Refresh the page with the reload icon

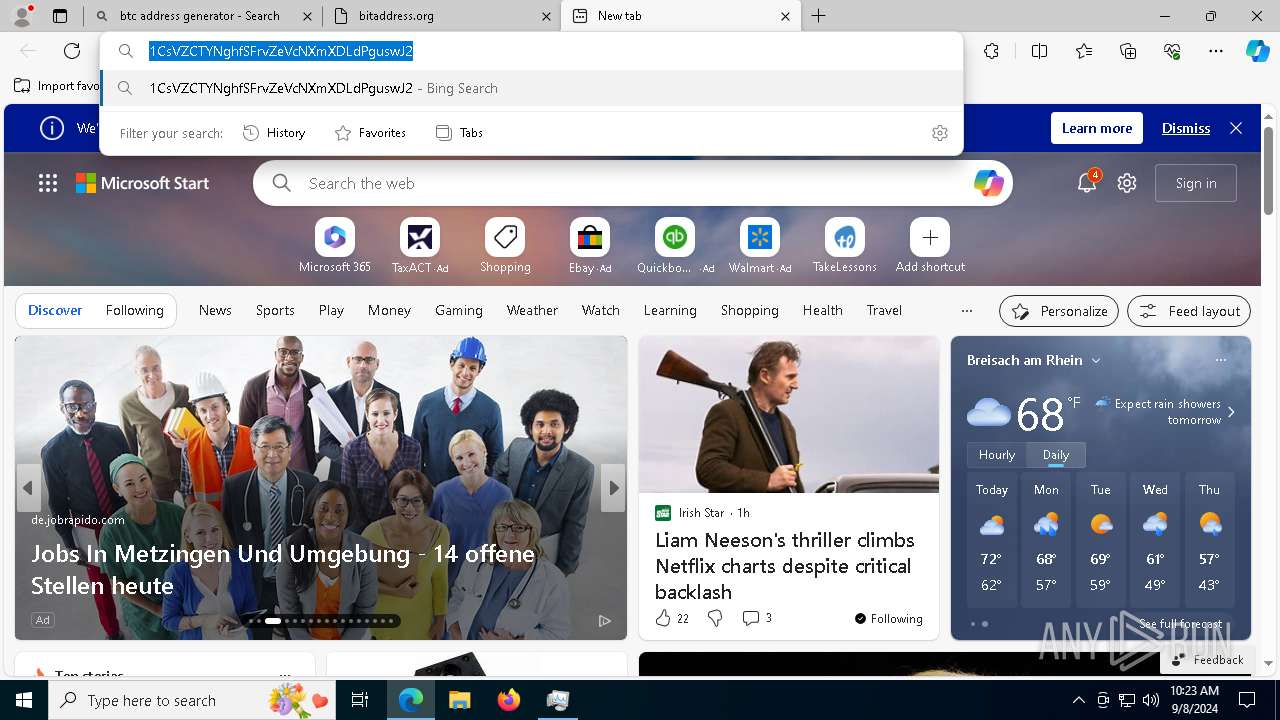pyautogui.click(x=72, y=51)
